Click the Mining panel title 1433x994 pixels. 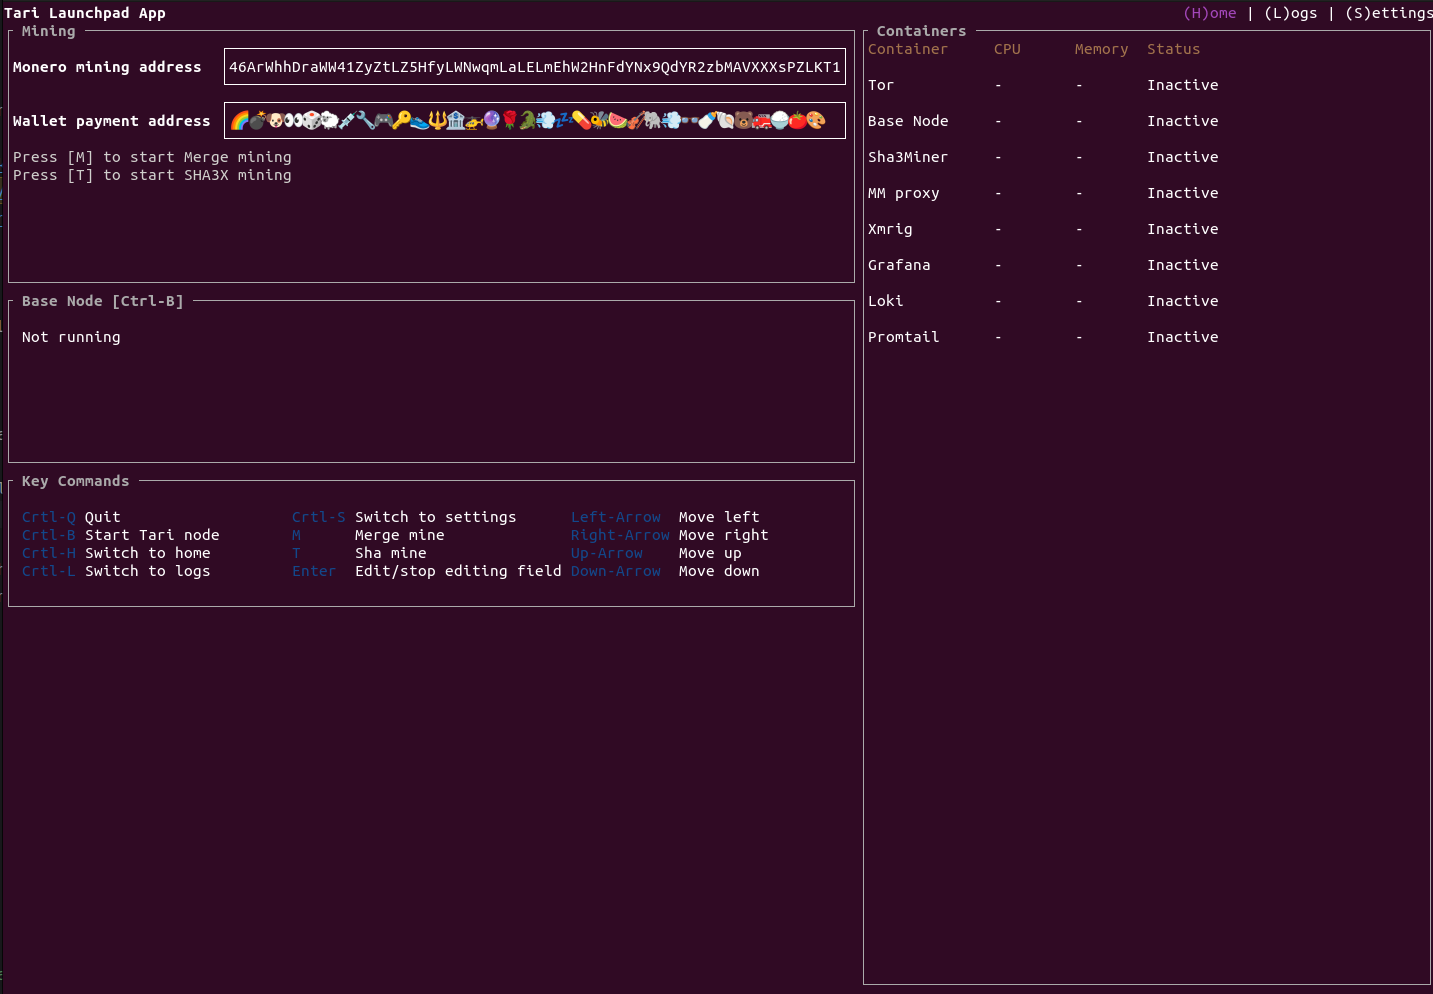click(48, 31)
